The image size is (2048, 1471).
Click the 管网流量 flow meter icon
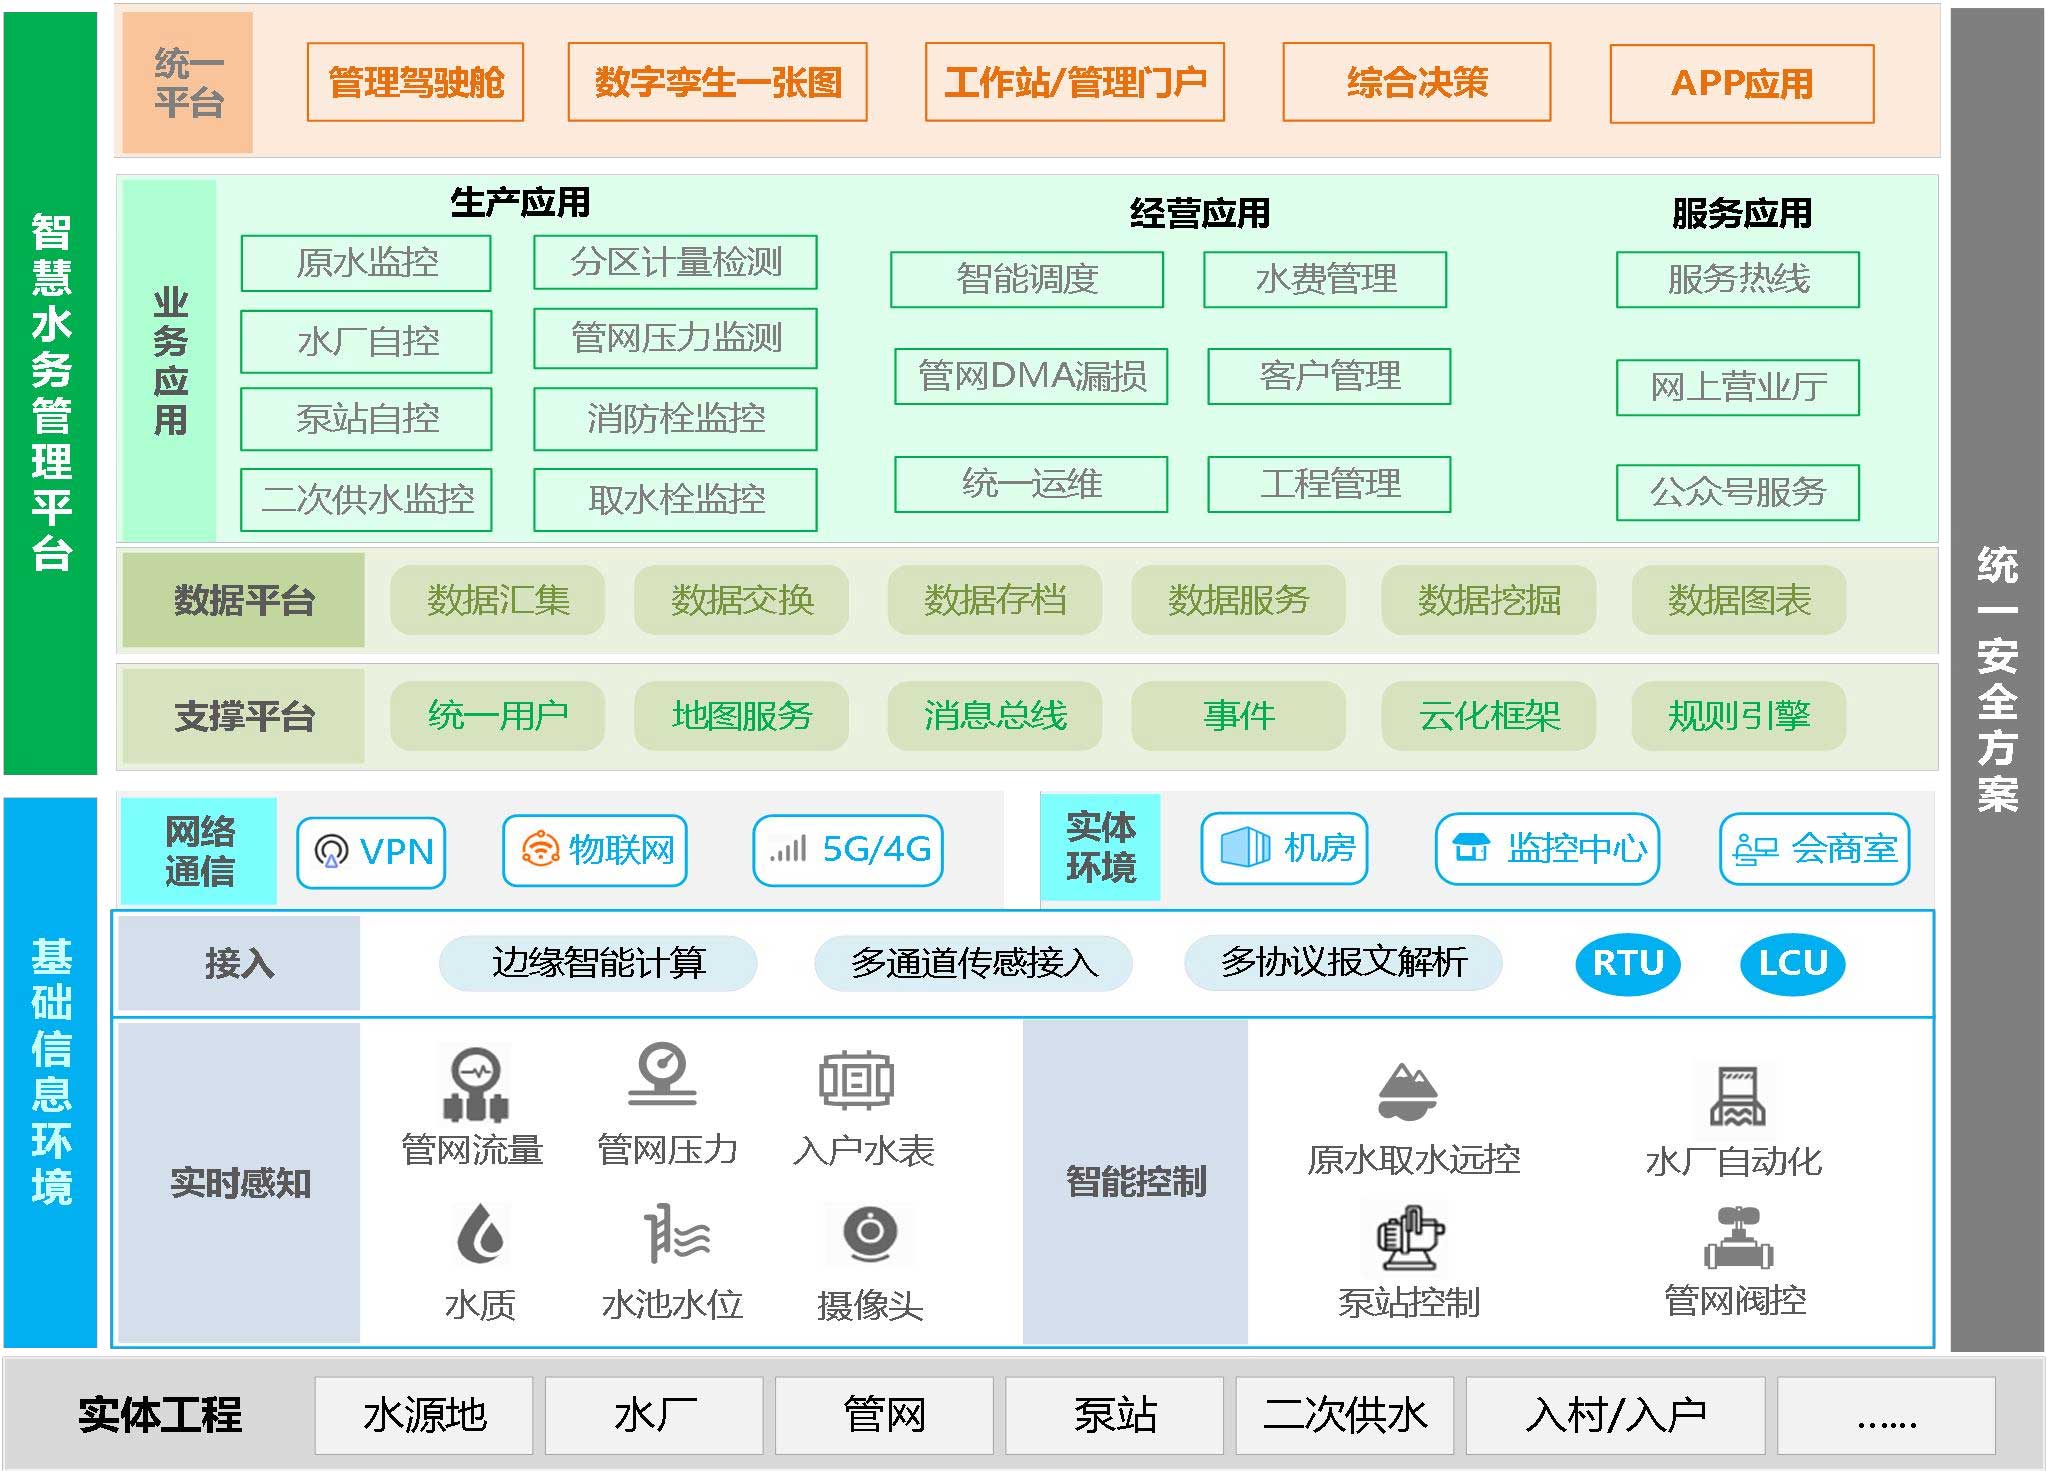coord(476,1084)
